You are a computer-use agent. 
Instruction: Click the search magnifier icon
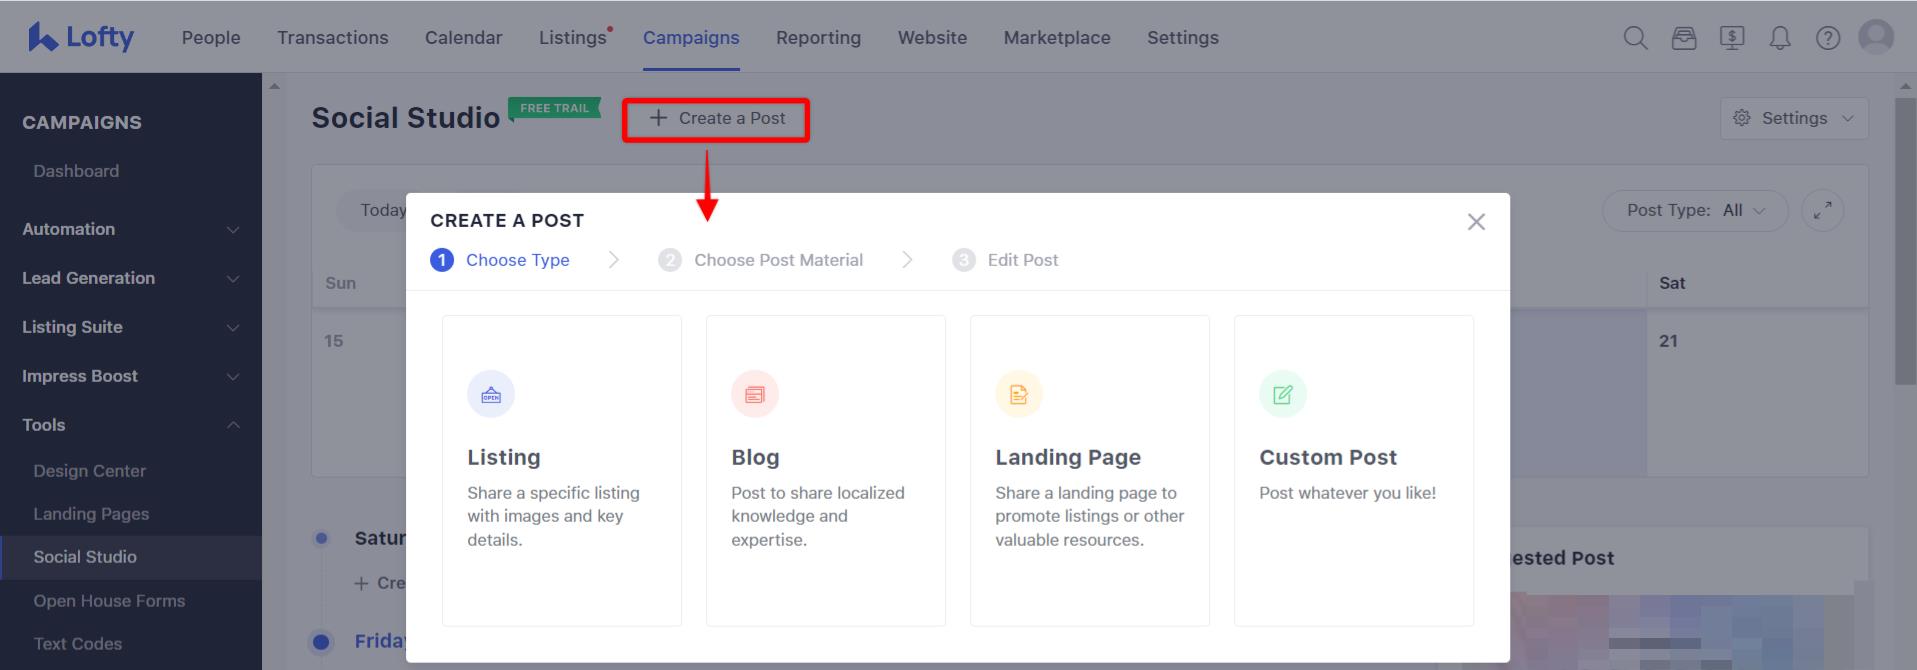click(x=1635, y=38)
